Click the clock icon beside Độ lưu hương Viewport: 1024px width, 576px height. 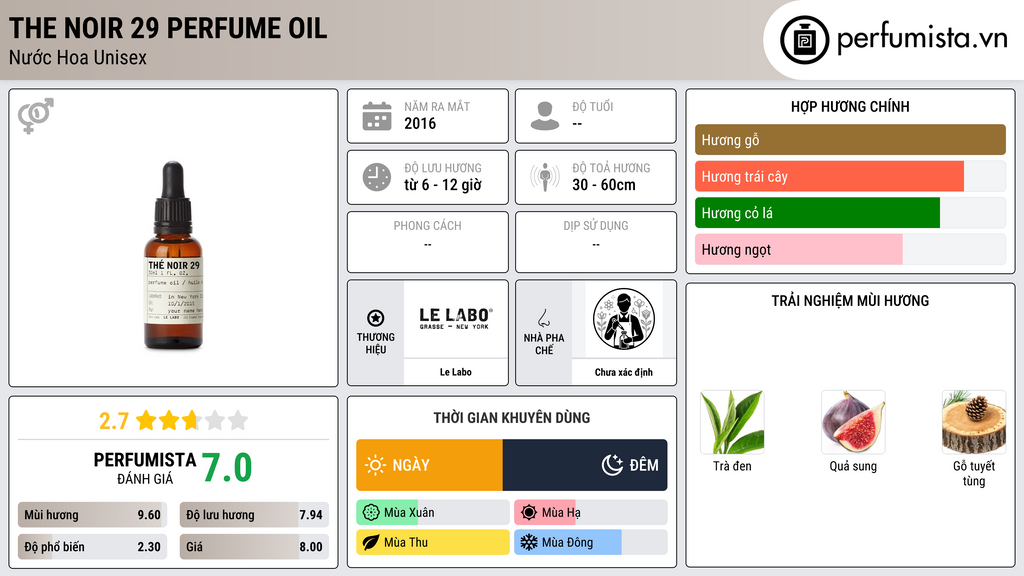pos(377,177)
